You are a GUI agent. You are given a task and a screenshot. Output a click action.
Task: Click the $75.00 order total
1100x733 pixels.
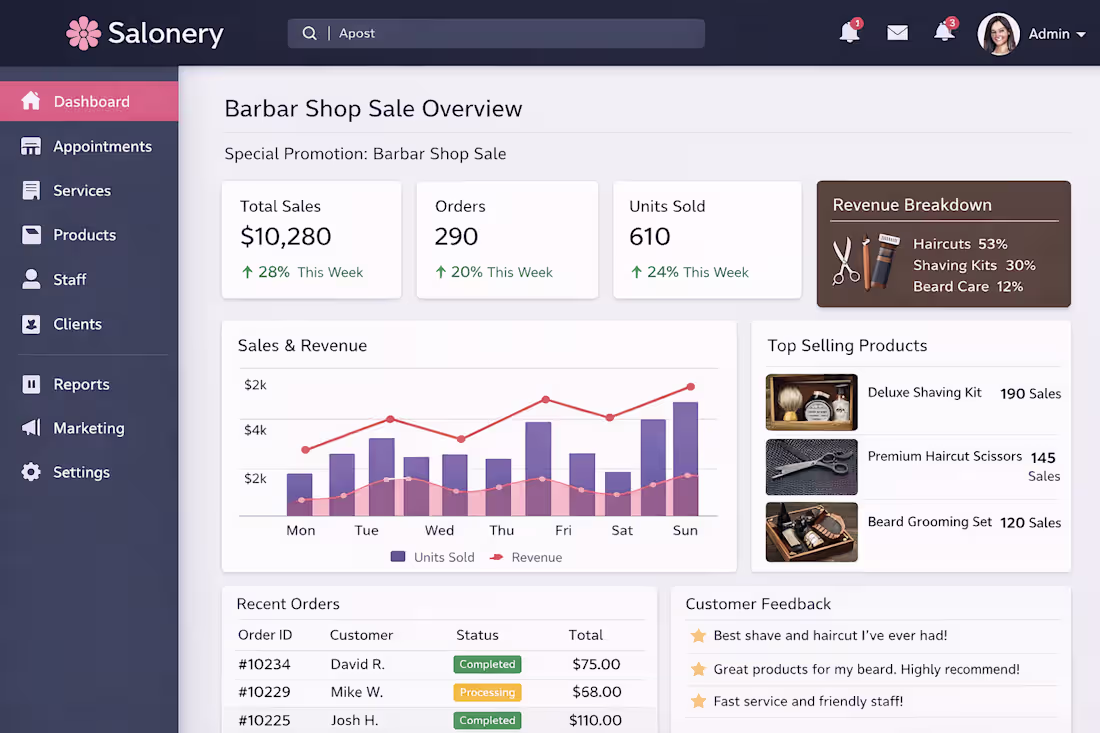(x=596, y=664)
